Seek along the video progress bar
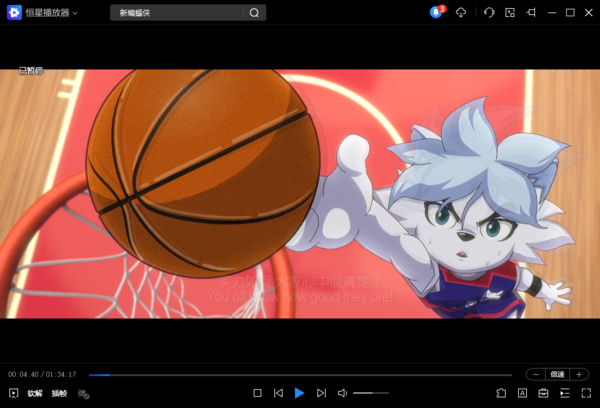The height and width of the screenshot is (408, 600). coord(300,375)
